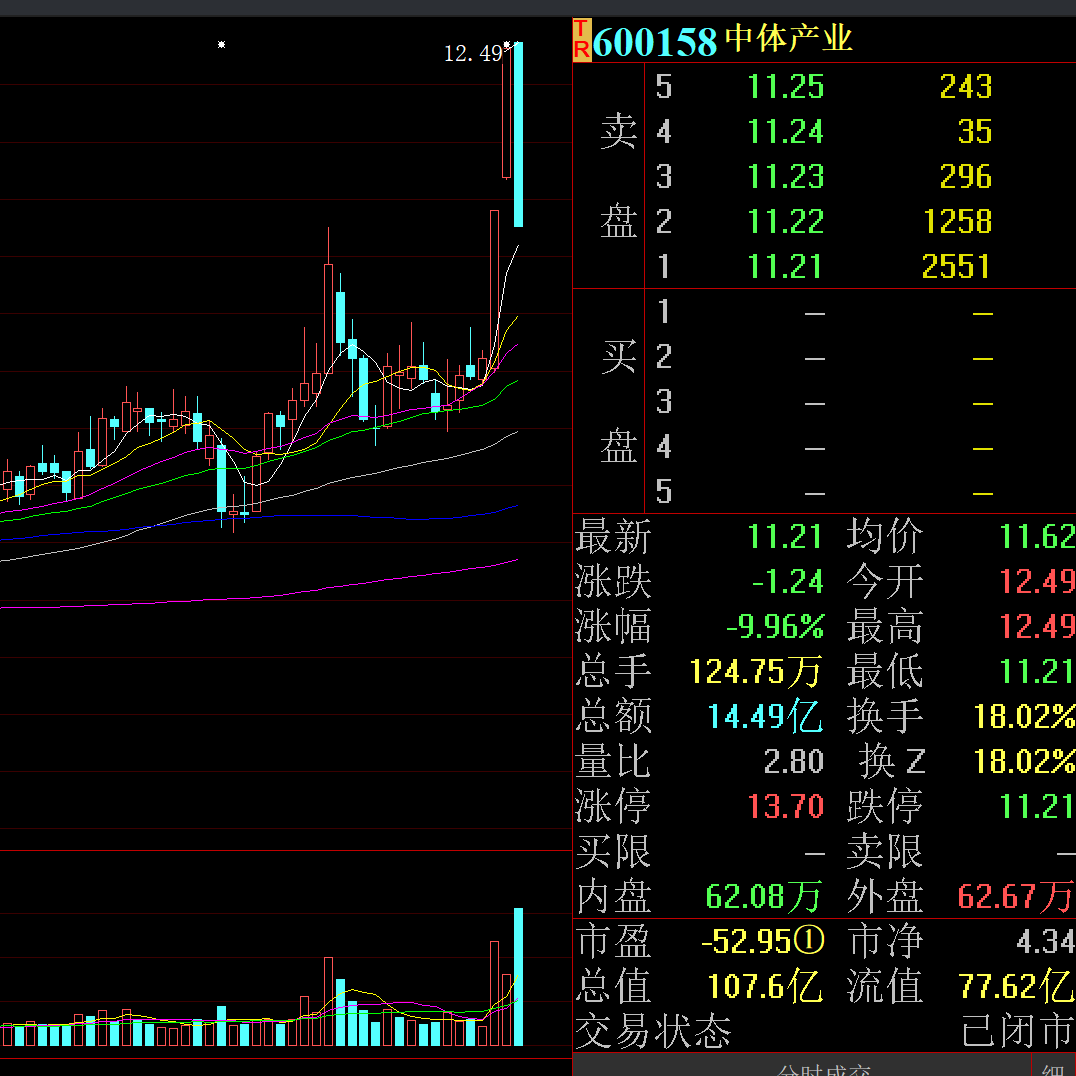This screenshot has width=1076, height=1076.
Task: Click stock code 600158
Action: click(655, 42)
